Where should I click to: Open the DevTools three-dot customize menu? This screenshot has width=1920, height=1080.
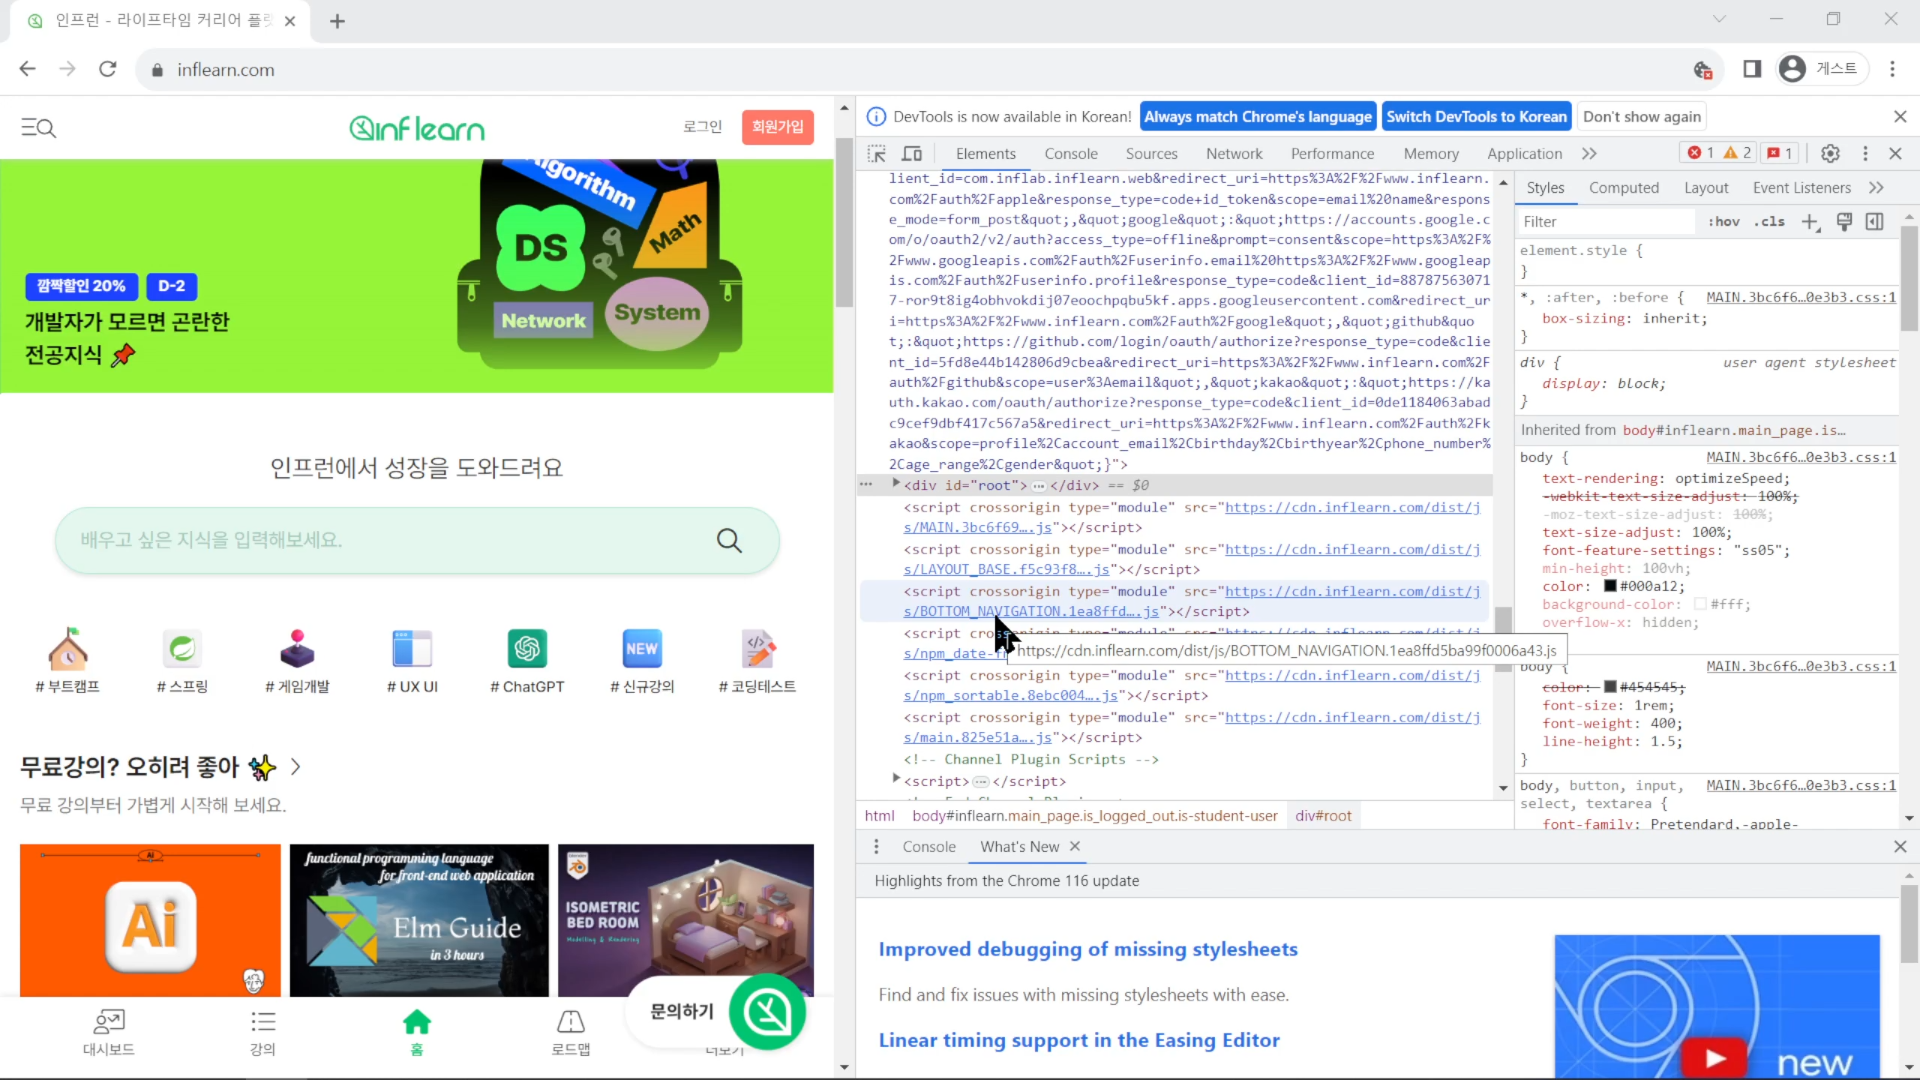[1865, 154]
